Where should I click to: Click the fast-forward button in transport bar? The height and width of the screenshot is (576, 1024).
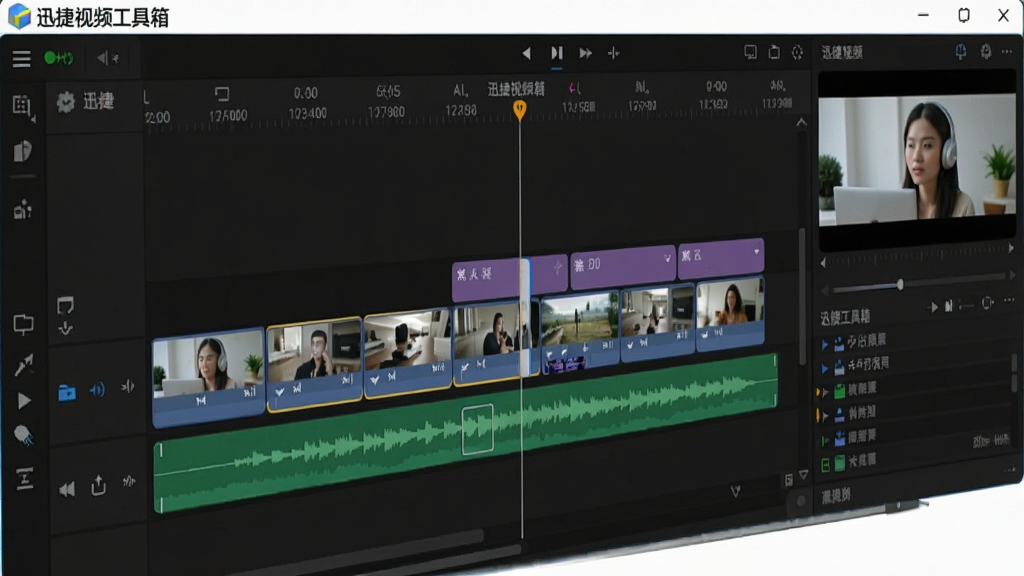coord(585,53)
